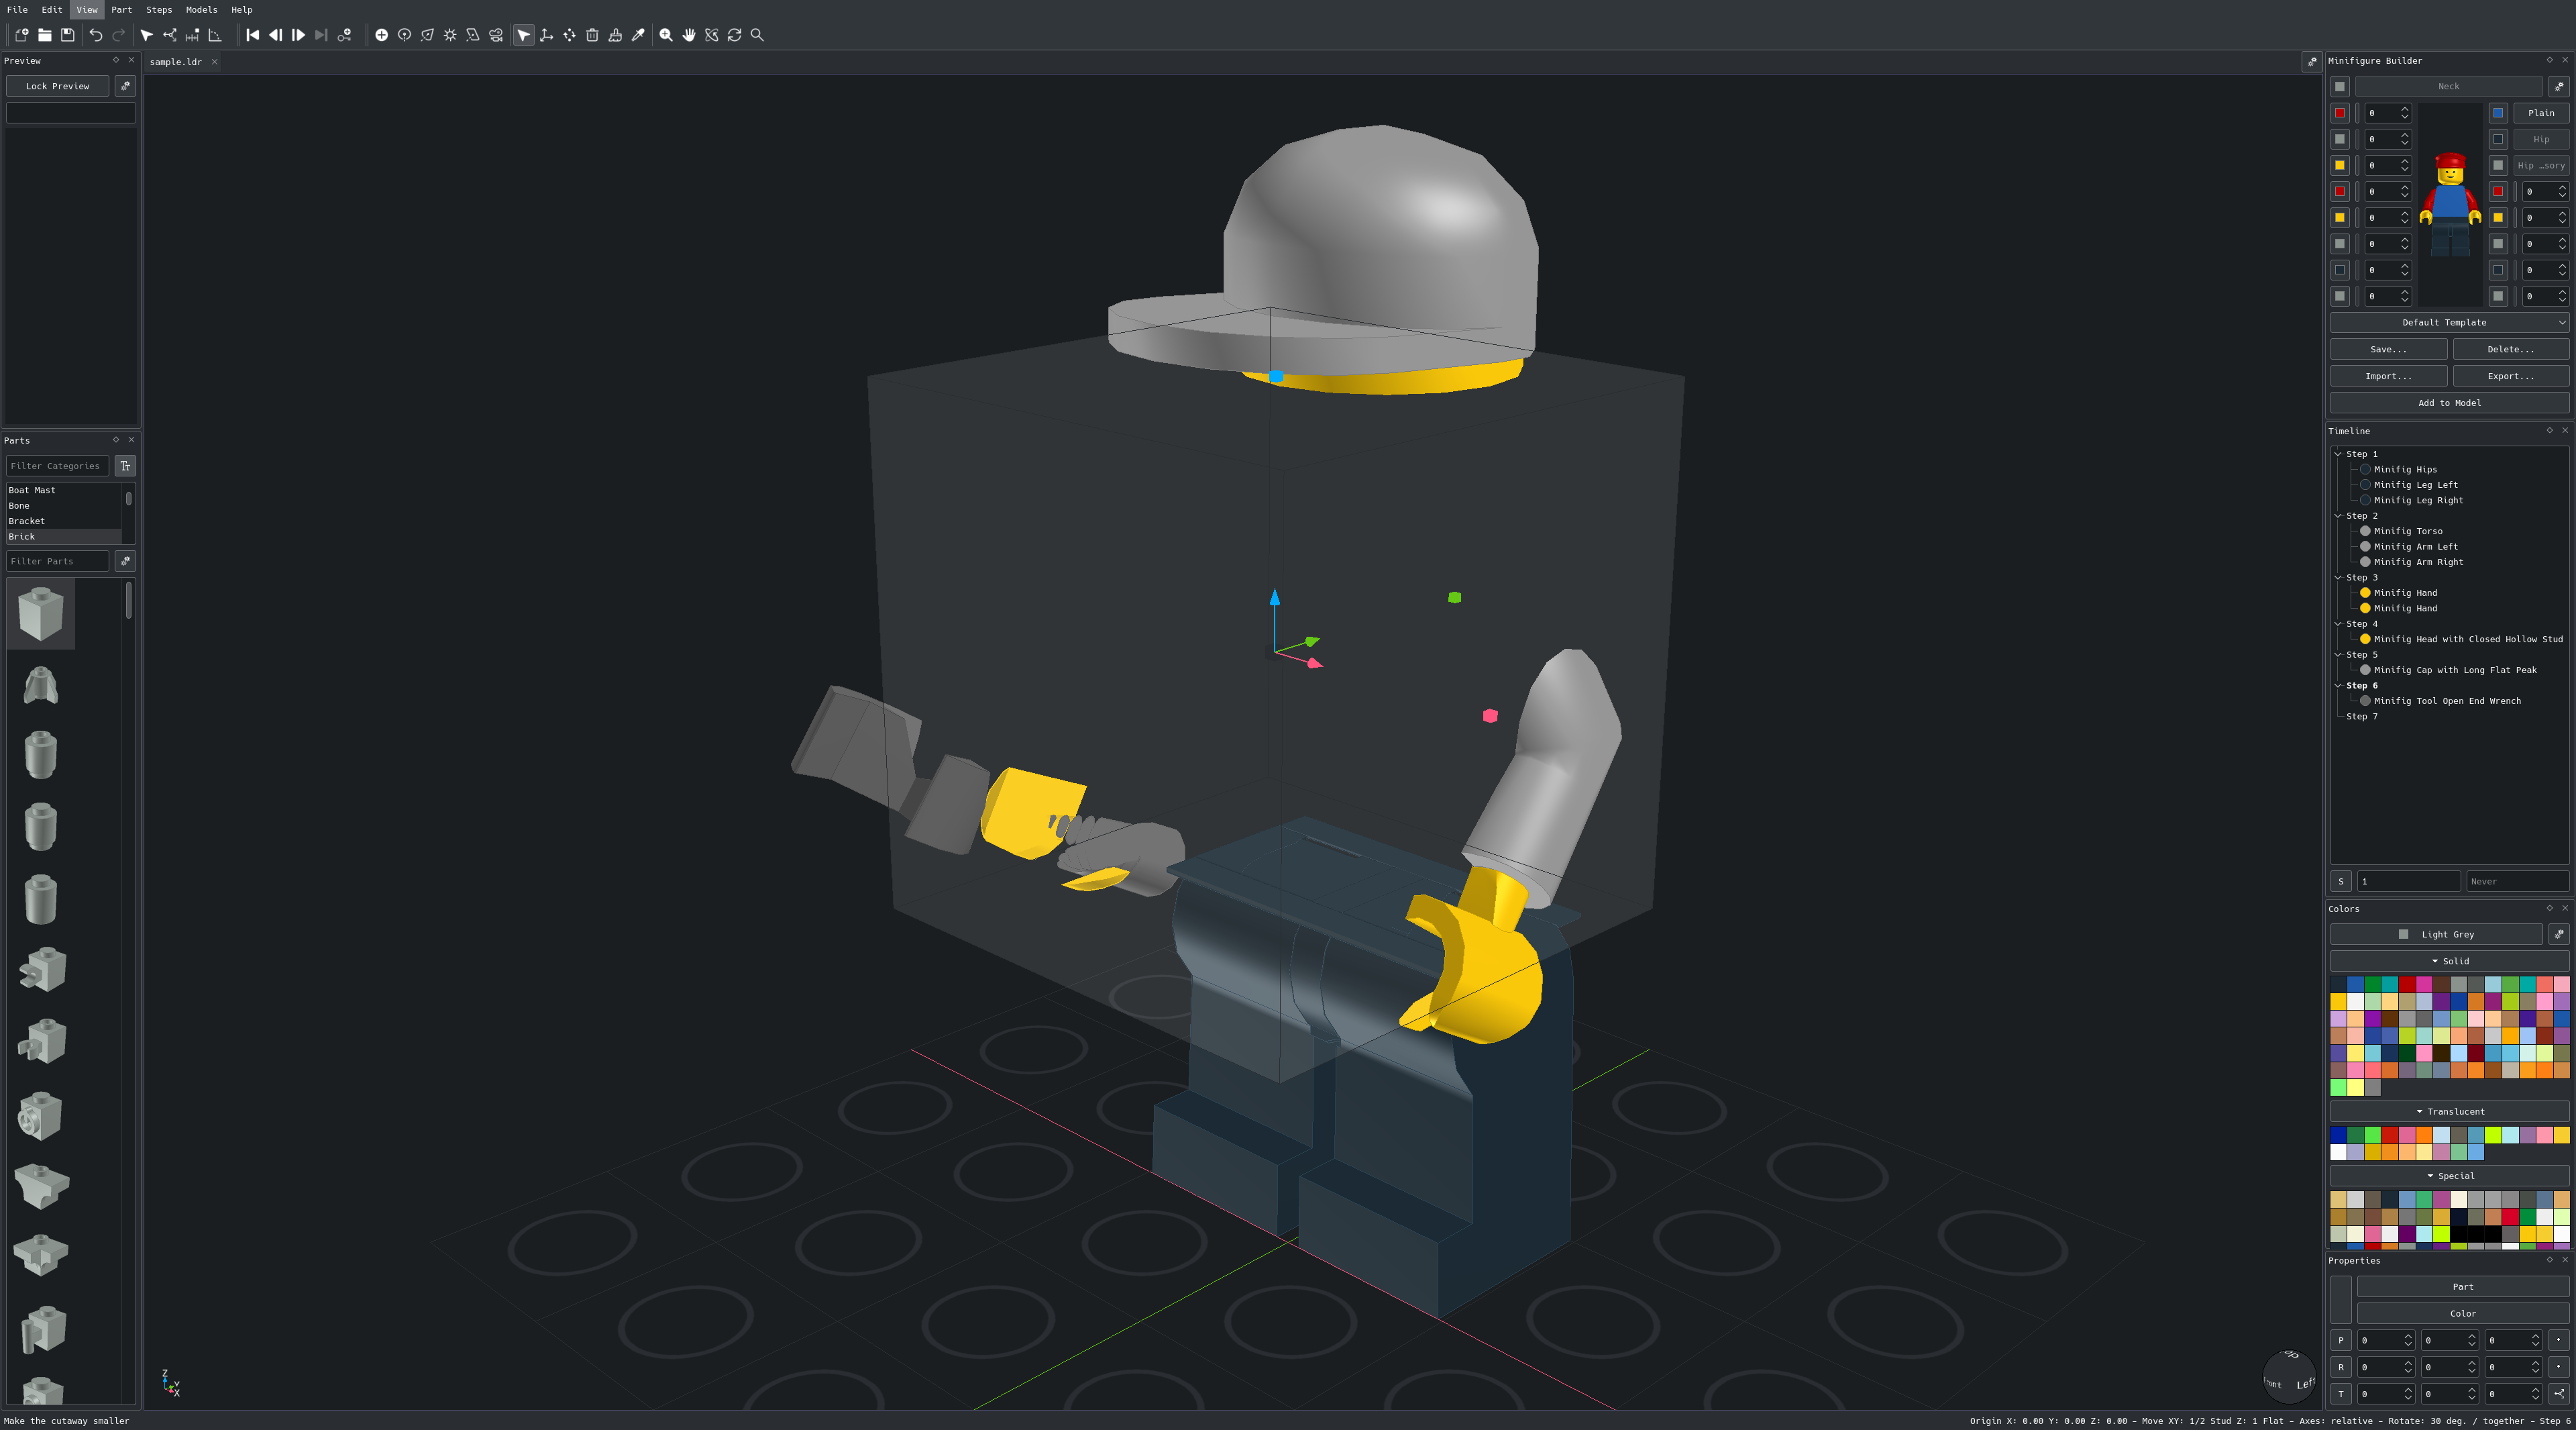Save the current file
Screen dimensions: 2576x1430
[x=68, y=35]
